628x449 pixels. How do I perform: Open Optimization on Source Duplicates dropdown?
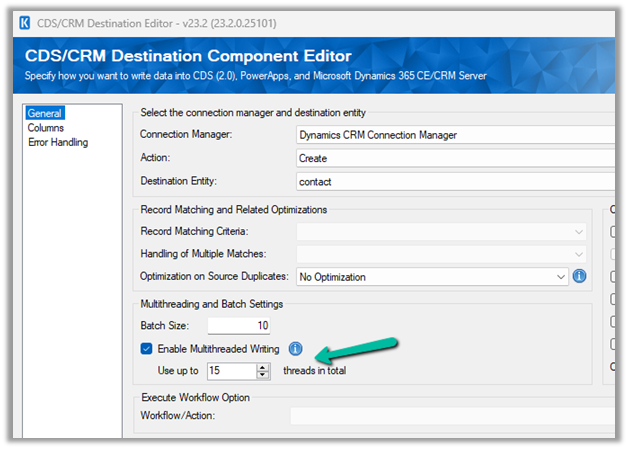(432, 276)
